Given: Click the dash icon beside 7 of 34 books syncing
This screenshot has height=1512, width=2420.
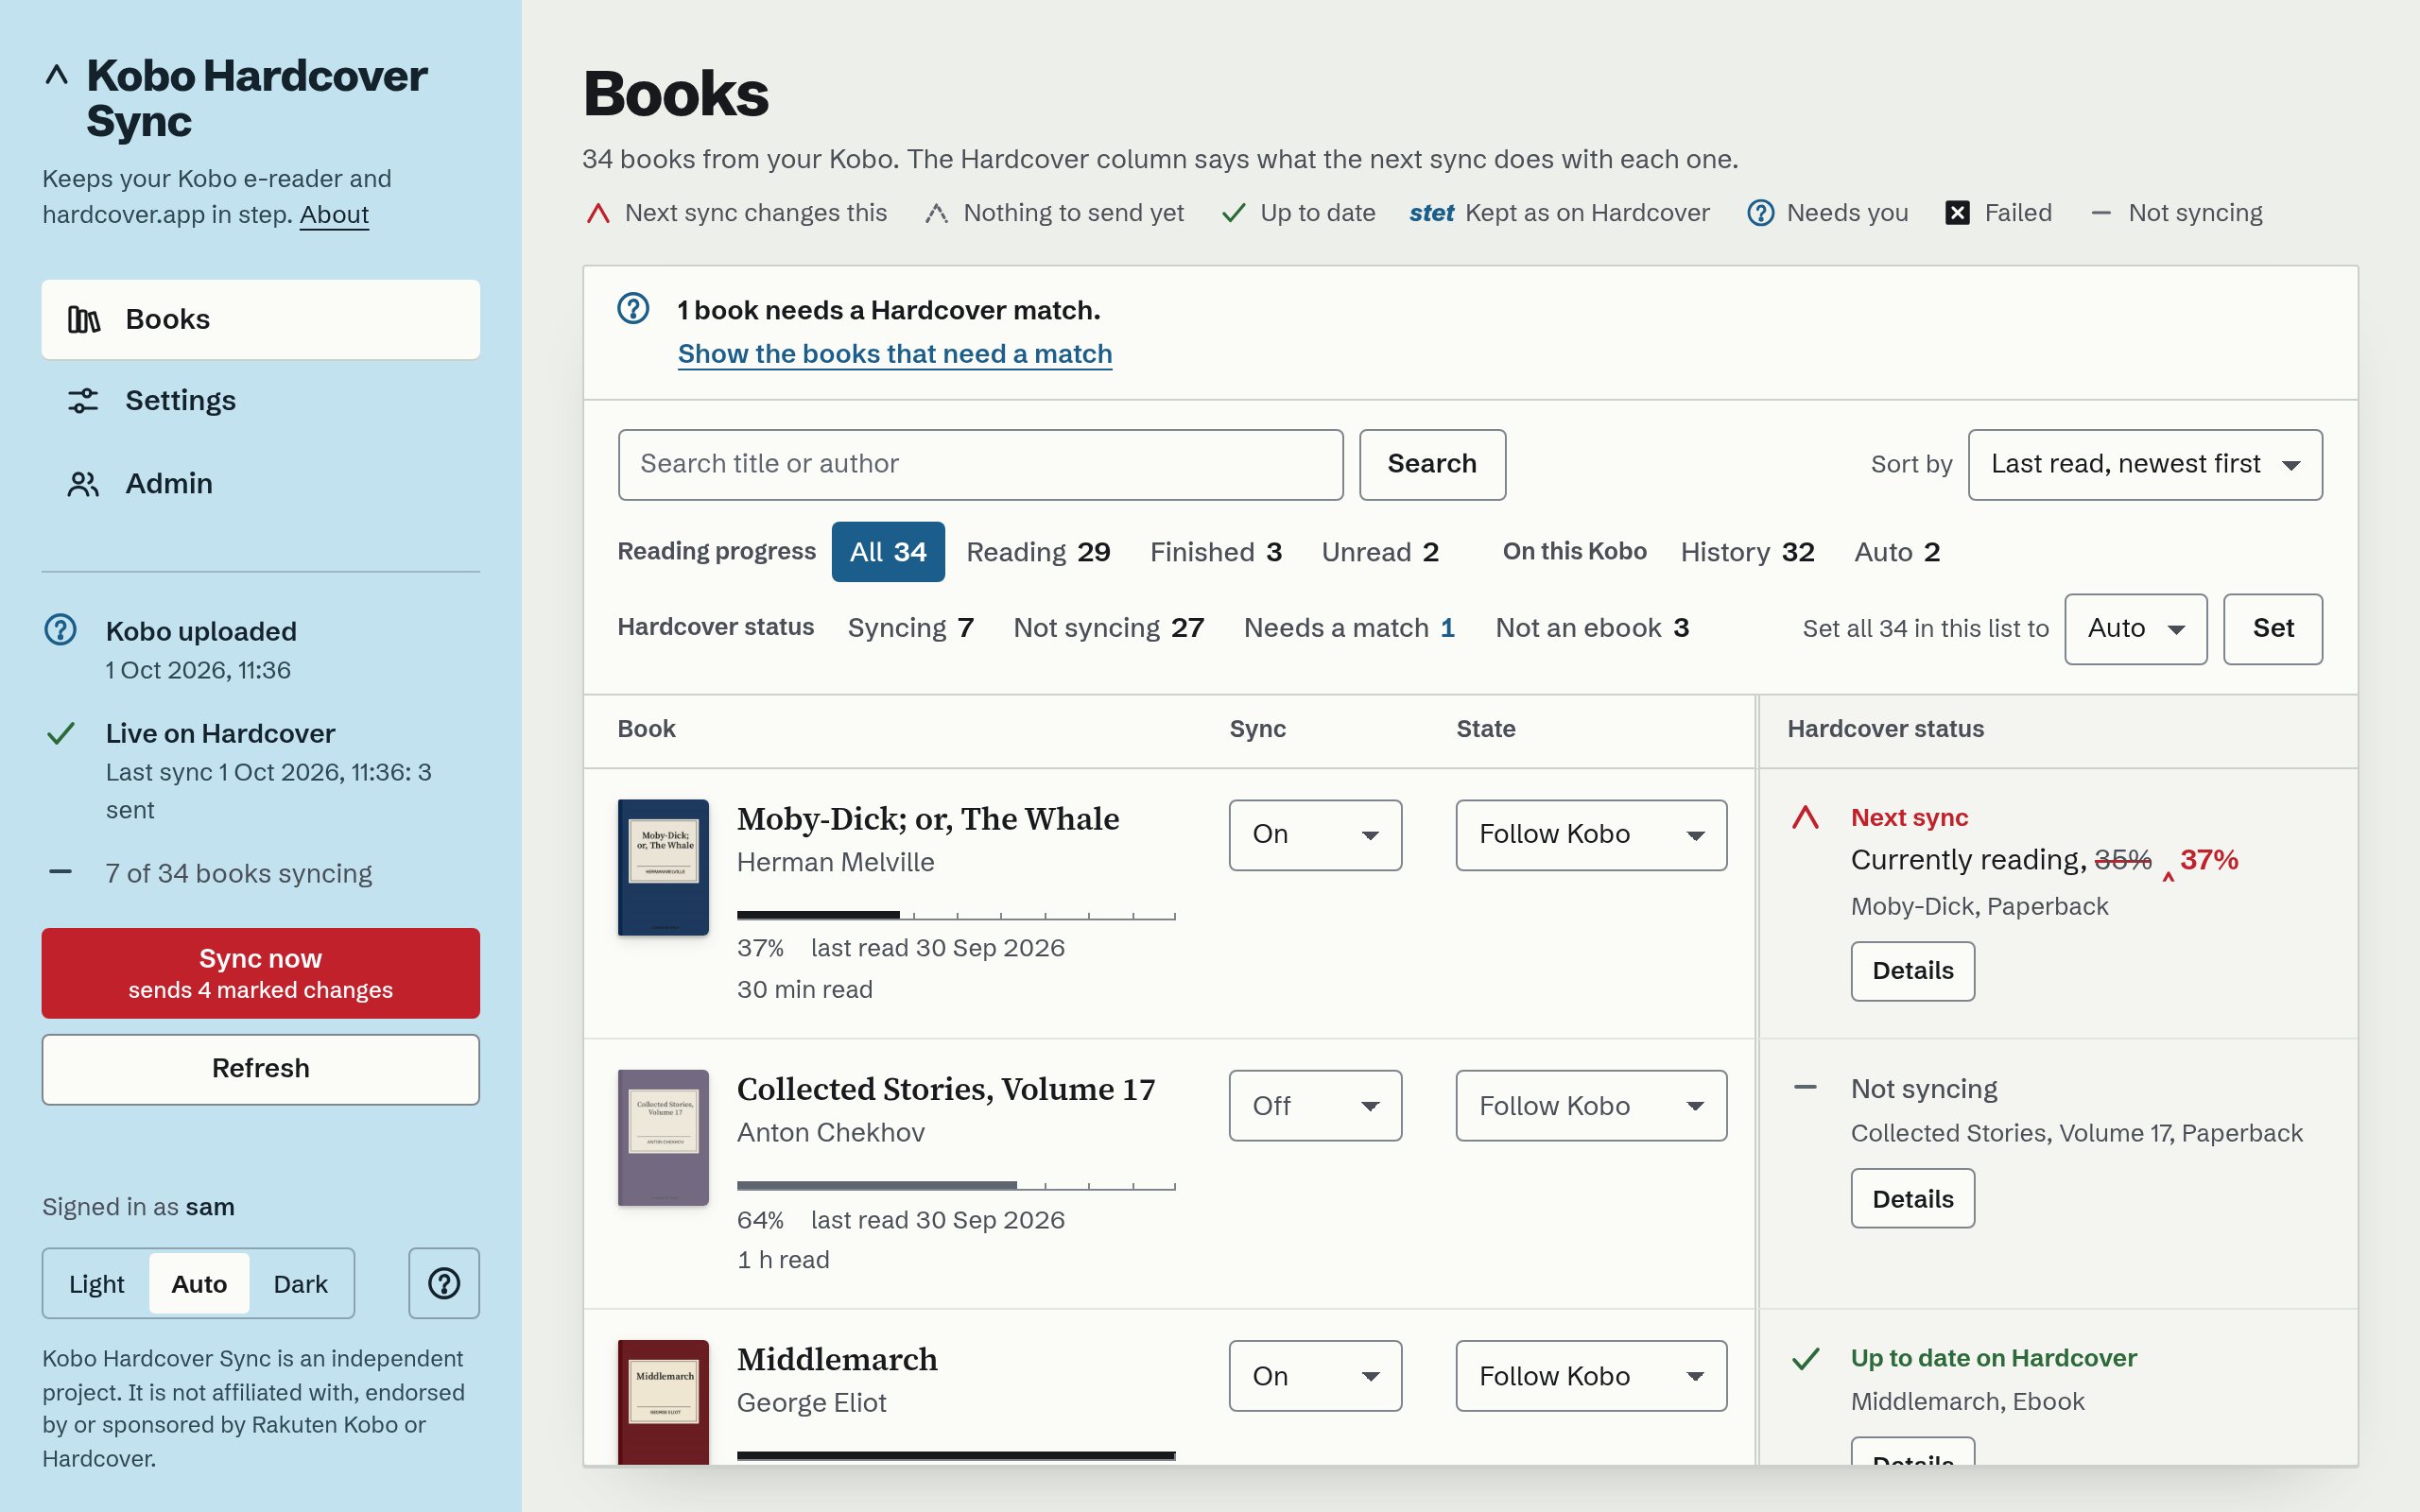Looking at the screenshot, I should [x=60, y=872].
